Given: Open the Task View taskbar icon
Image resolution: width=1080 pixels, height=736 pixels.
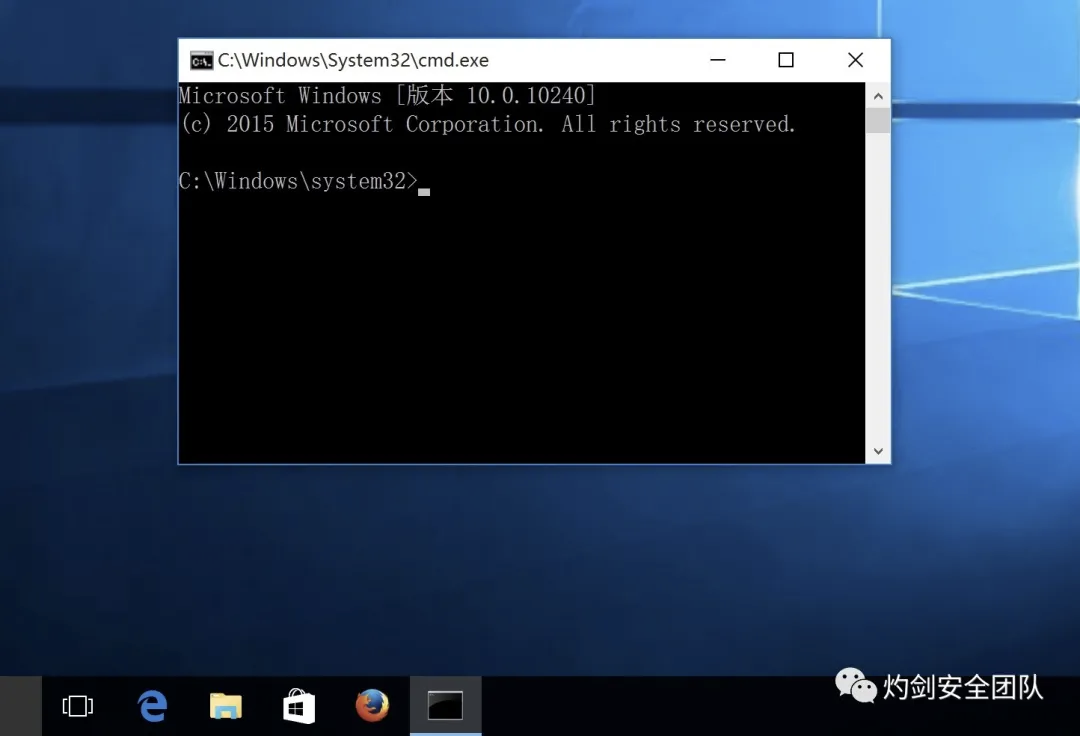Looking at the screenshot, I should pos(77,706).
